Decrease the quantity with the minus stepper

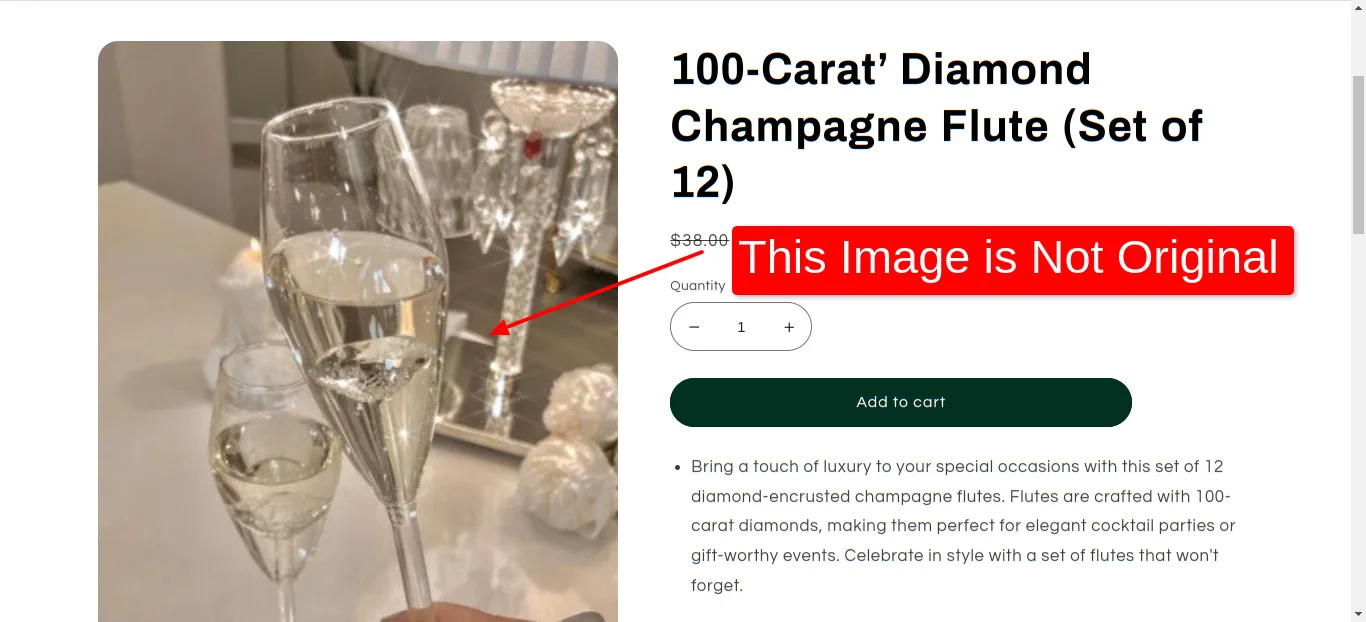click(x=694, y=326)
